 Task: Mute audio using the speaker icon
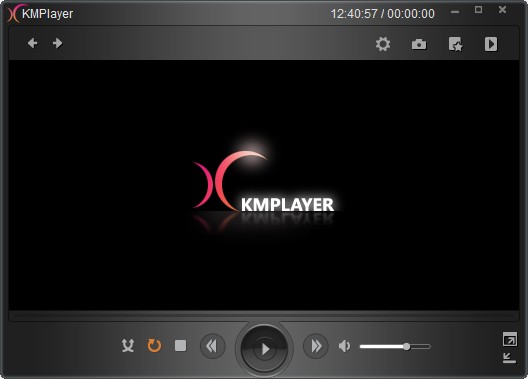344,346
